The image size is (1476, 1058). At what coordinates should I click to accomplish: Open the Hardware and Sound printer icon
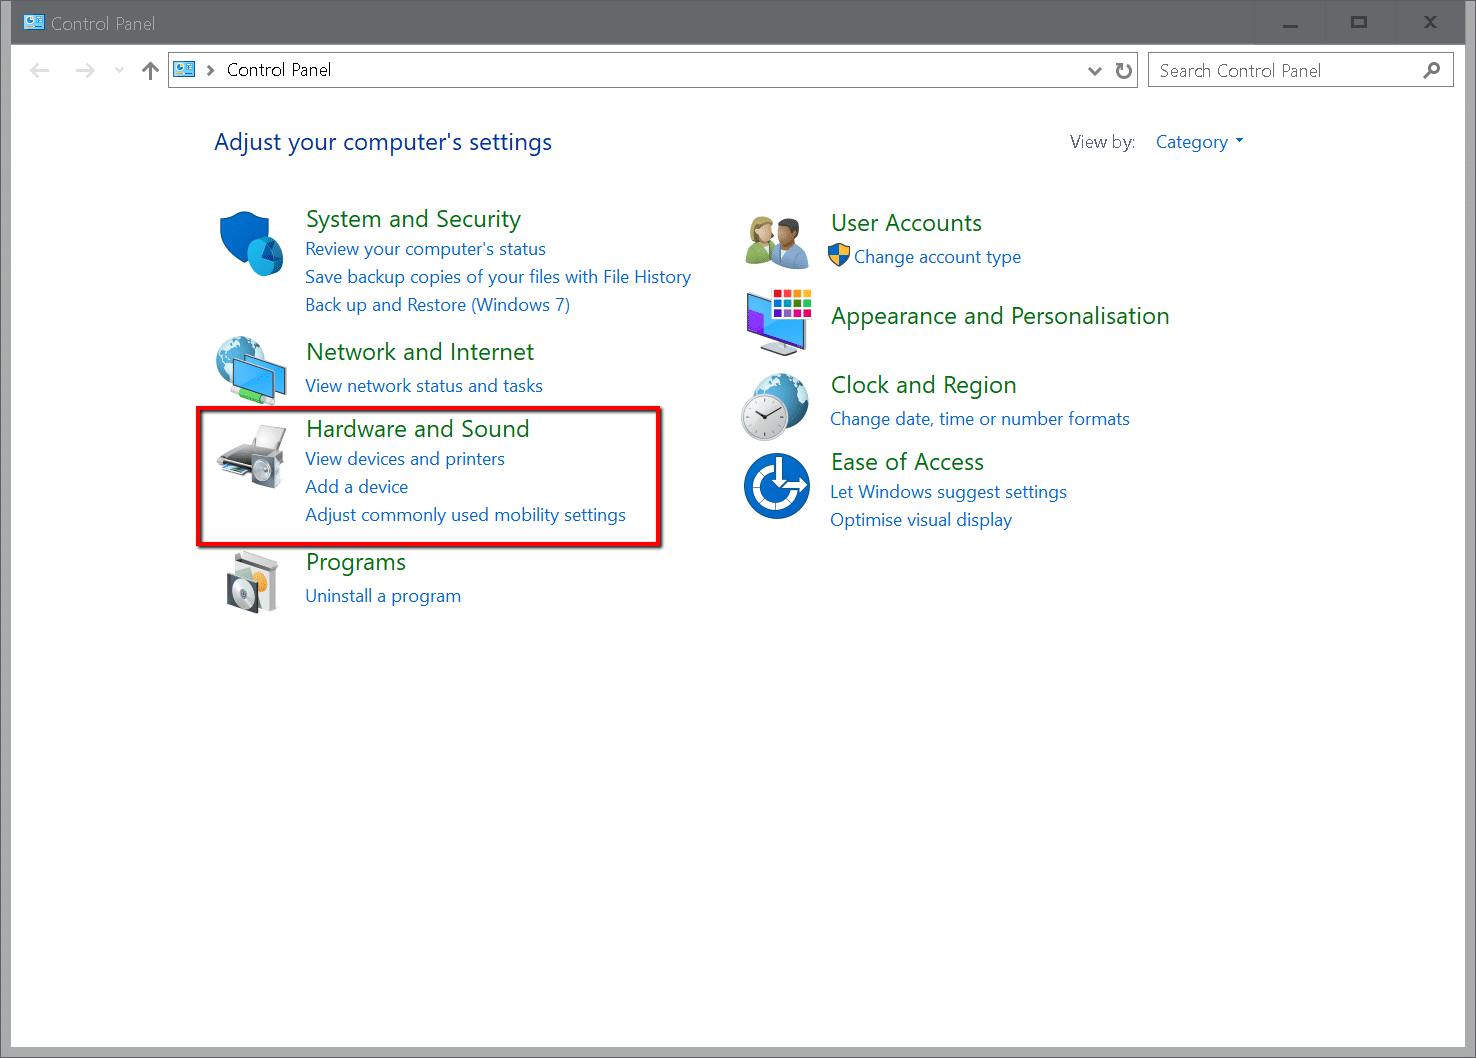click(252, 457)
